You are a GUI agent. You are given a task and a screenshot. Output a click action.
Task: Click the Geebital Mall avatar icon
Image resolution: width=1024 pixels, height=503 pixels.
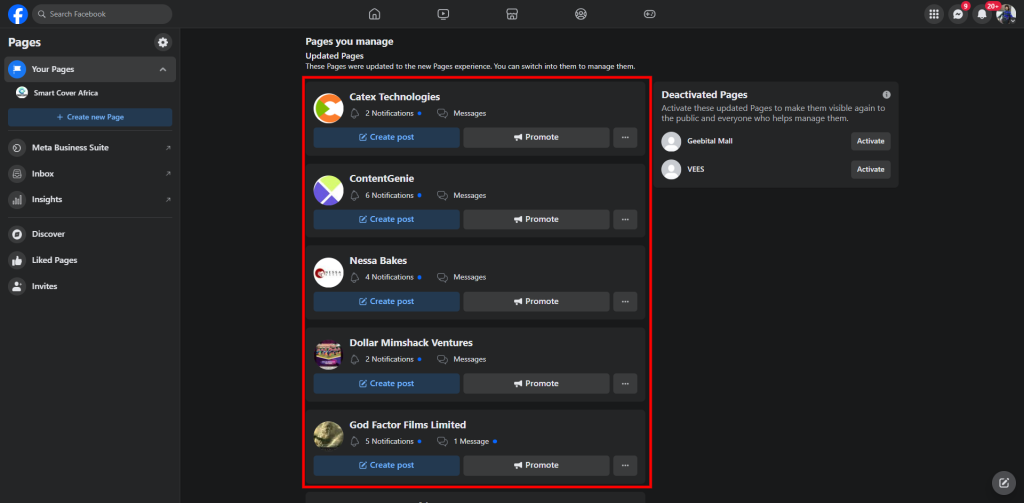pos(671,141)
